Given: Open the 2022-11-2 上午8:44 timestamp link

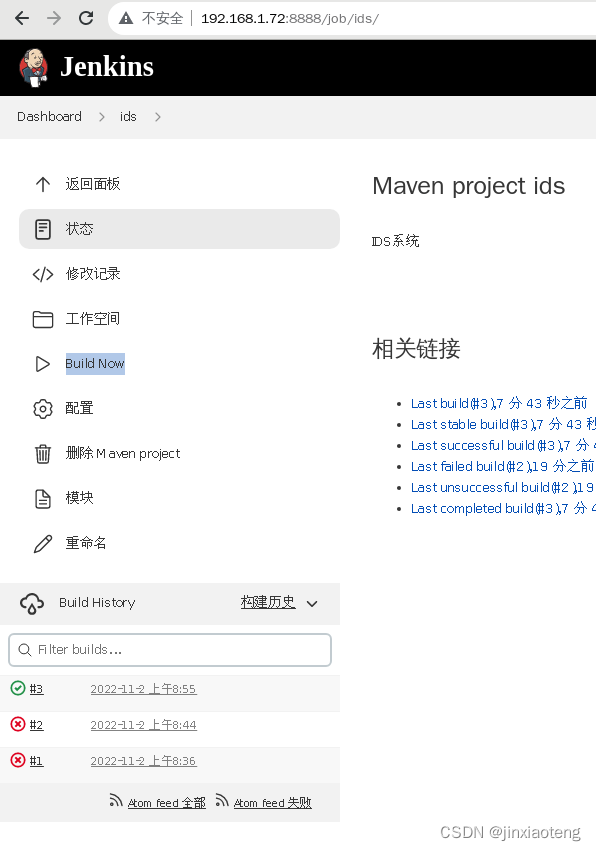Looking at the screenshot, I should [143, 725].
